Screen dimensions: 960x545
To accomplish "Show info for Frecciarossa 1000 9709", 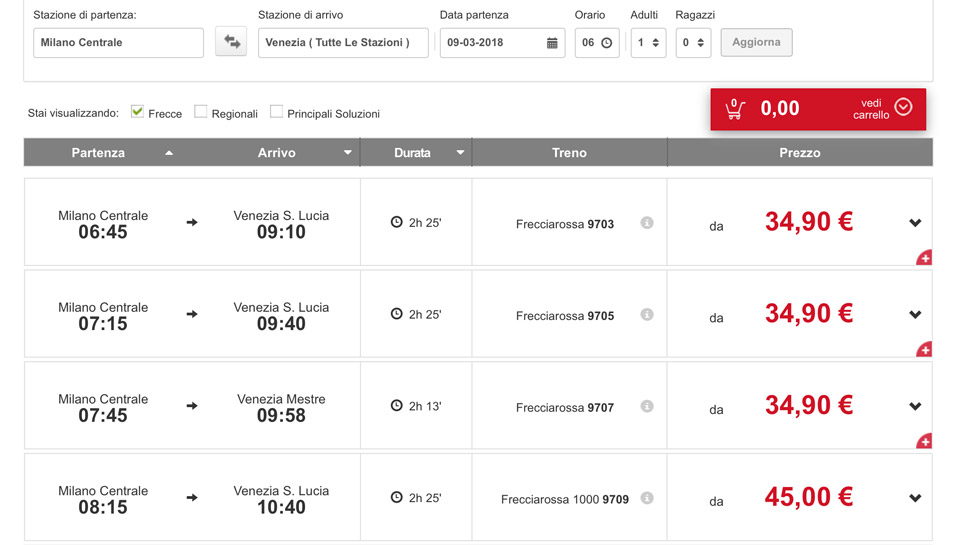I will click(647, 498).
